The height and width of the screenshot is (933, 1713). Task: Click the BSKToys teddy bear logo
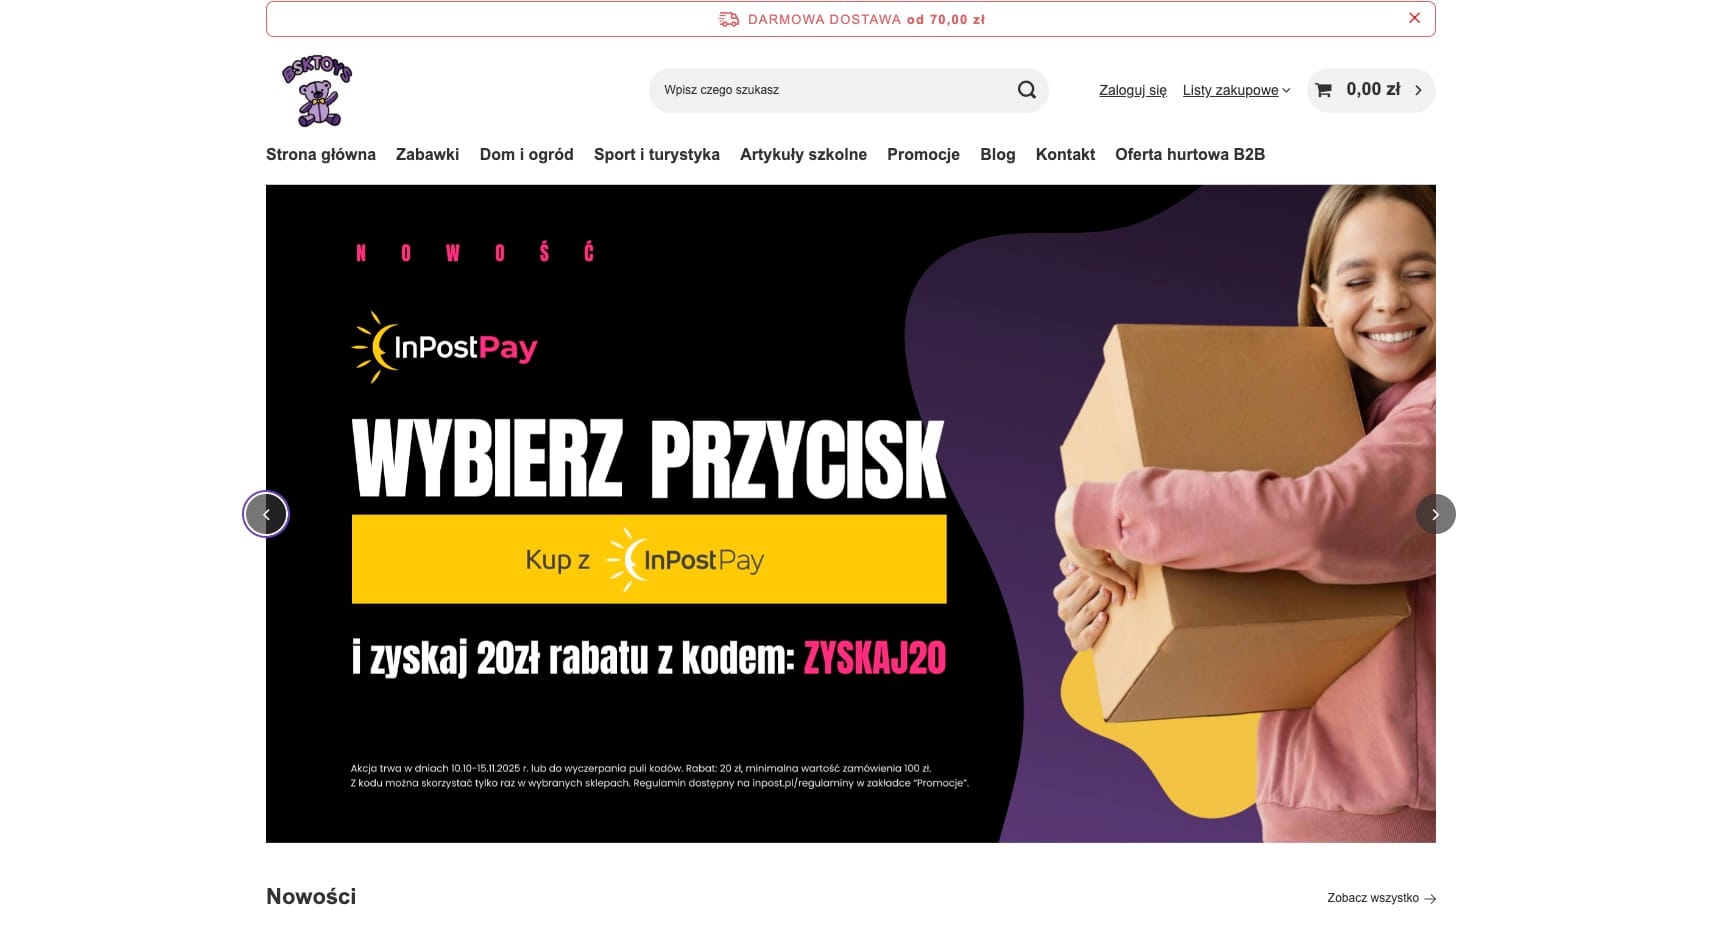(x=317, y=91)
